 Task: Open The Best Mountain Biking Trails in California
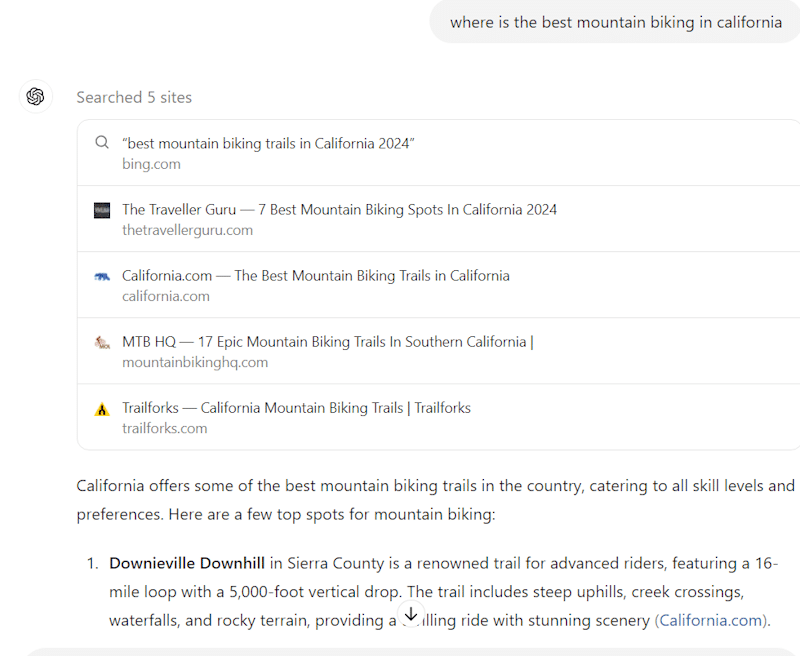click(439, 285)
